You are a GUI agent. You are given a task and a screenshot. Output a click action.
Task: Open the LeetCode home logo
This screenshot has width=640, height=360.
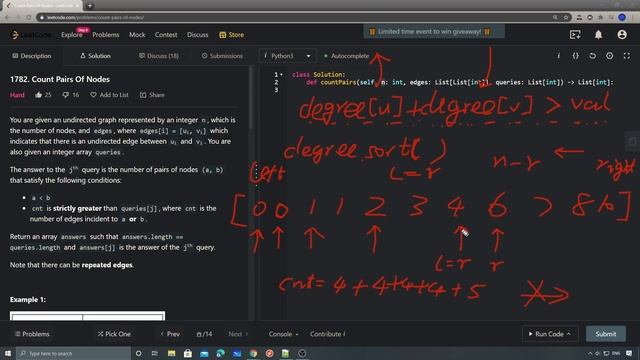31,35
